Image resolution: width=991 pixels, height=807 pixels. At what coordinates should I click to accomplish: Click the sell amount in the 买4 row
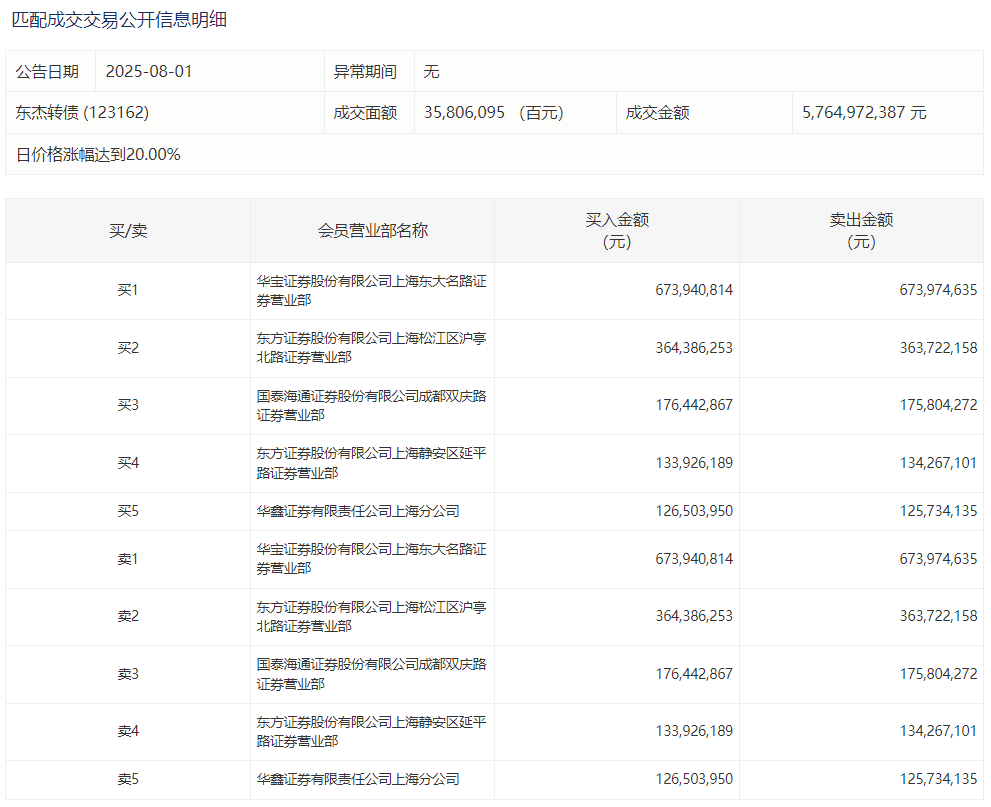tap(938, 464)
